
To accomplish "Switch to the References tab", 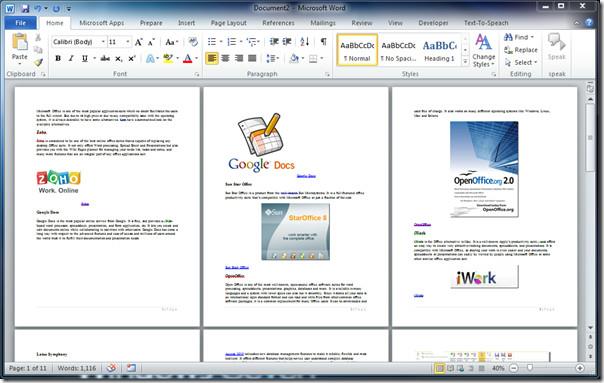I will [x=278, y=23].
